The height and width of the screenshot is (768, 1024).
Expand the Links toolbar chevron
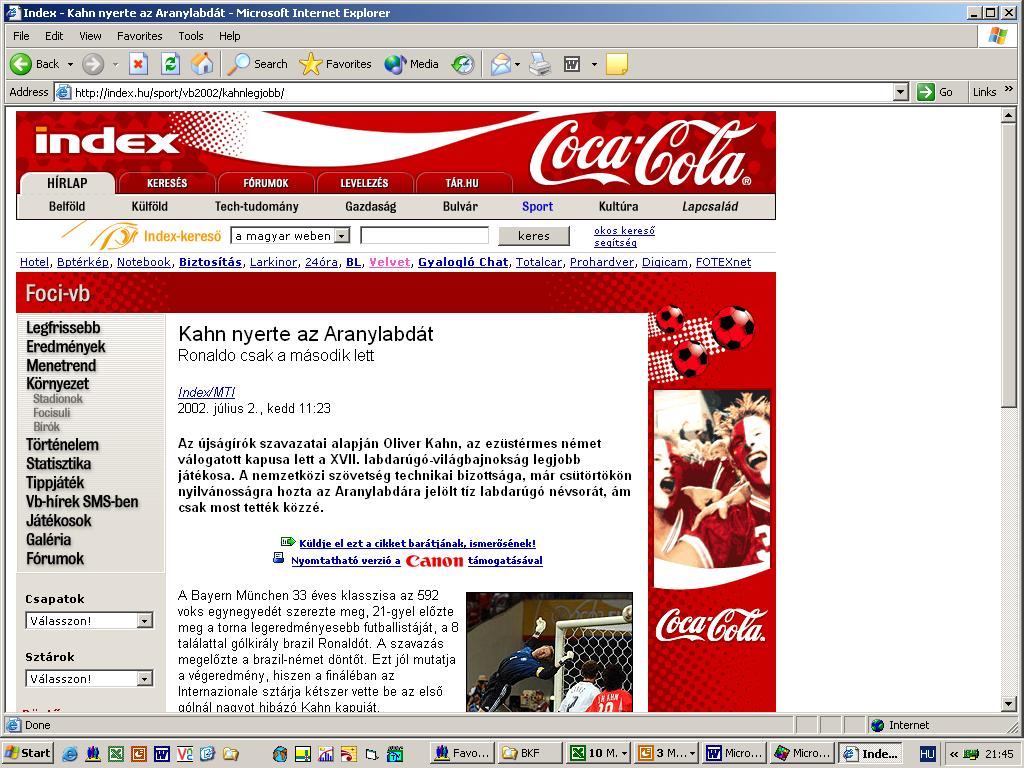(x=1009, y=89)
